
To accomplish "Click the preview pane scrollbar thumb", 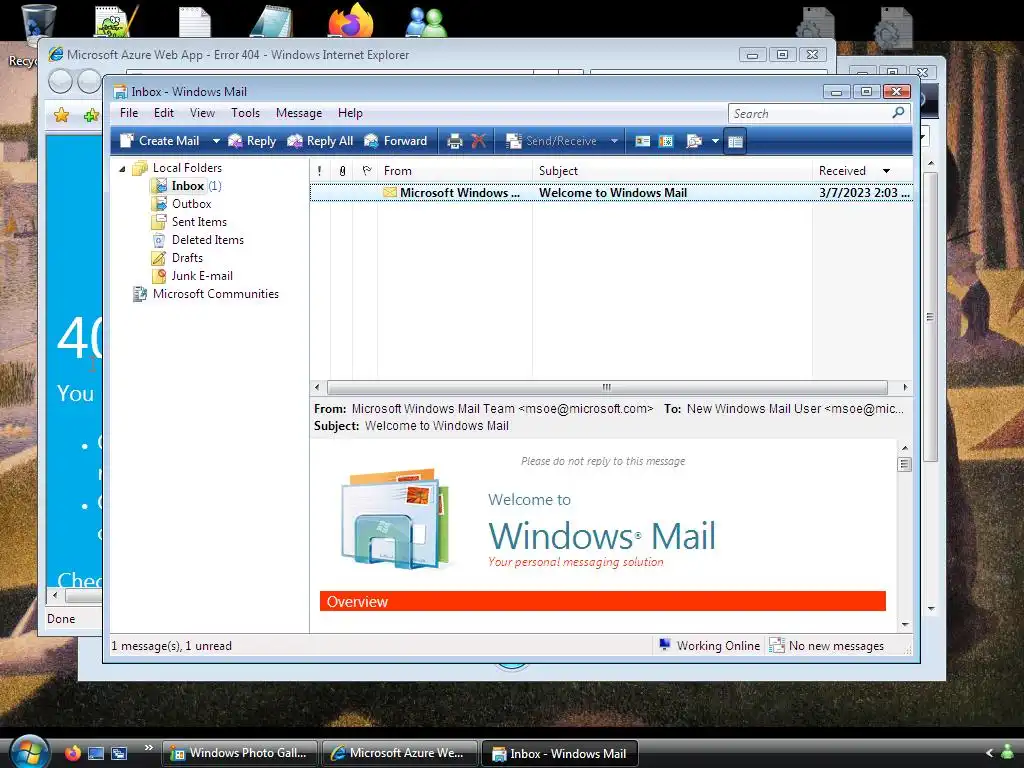I will click(904, 464).
